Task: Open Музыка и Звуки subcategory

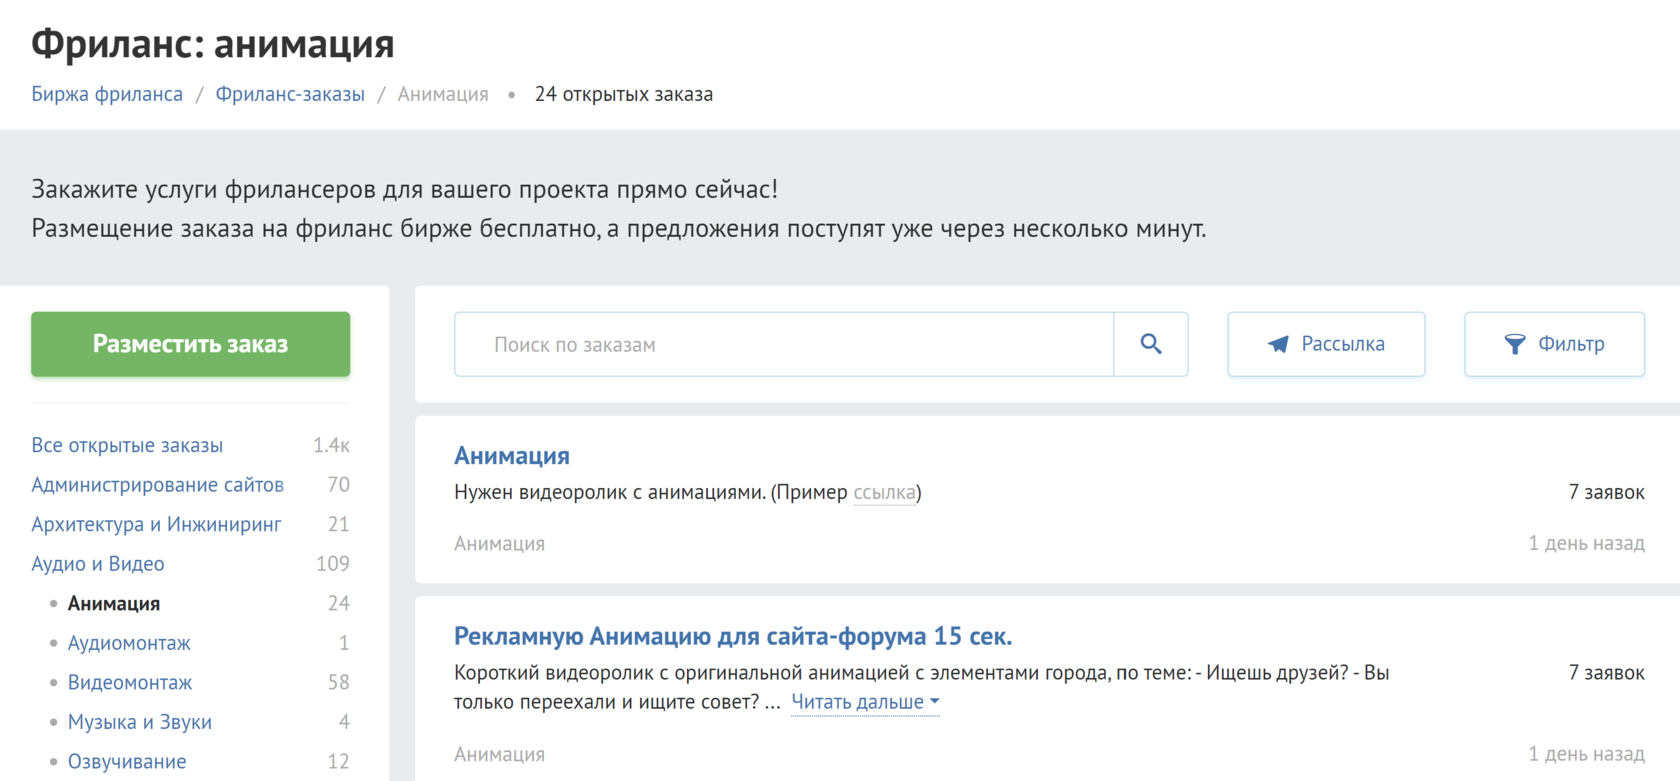Action: tap(140, 722)
